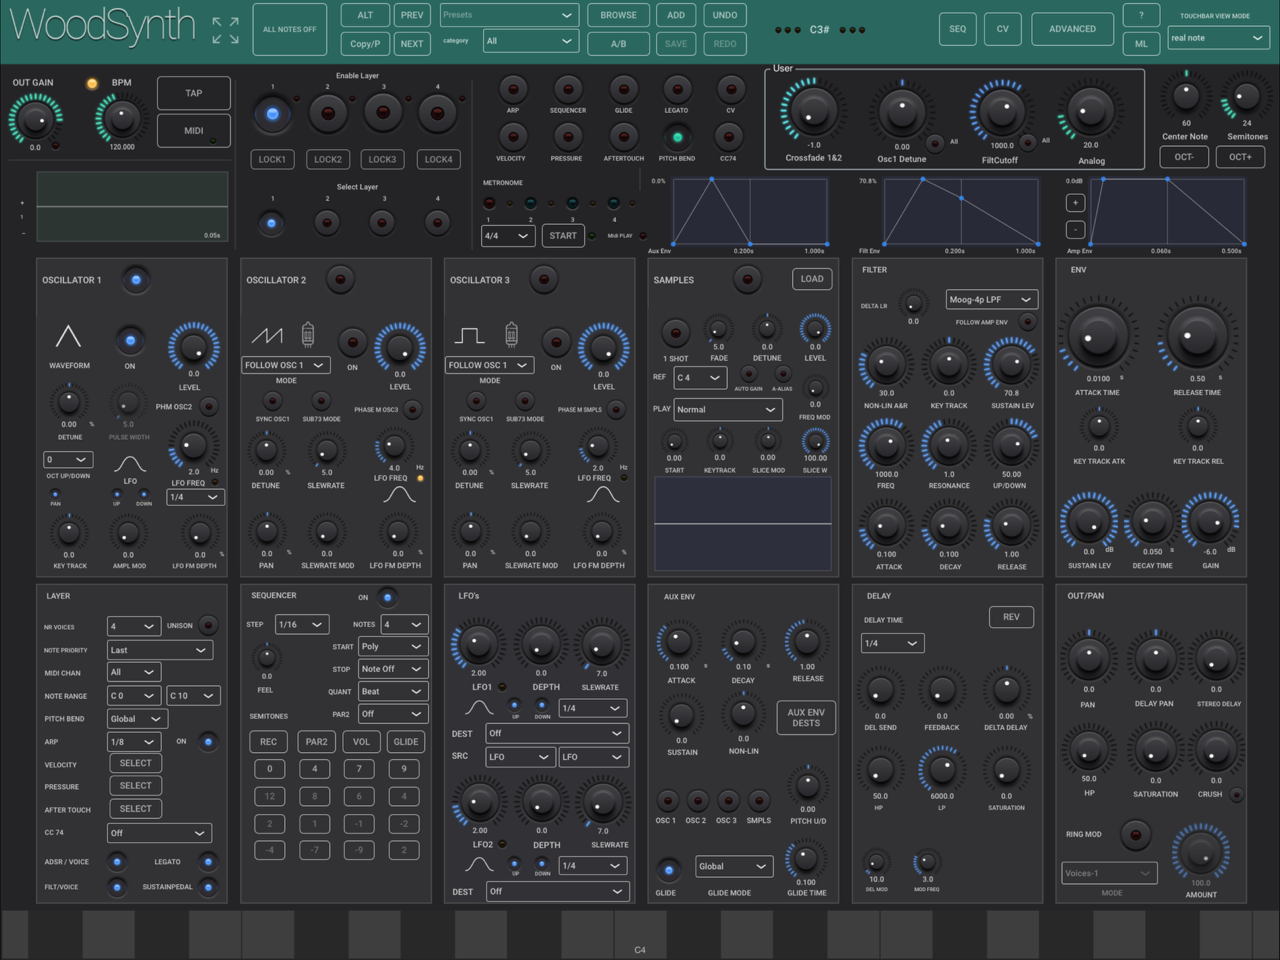Screen dimensions: 1280x960
Task: Click the tube icon in Oscillator 2
Action: coord(308,334)
